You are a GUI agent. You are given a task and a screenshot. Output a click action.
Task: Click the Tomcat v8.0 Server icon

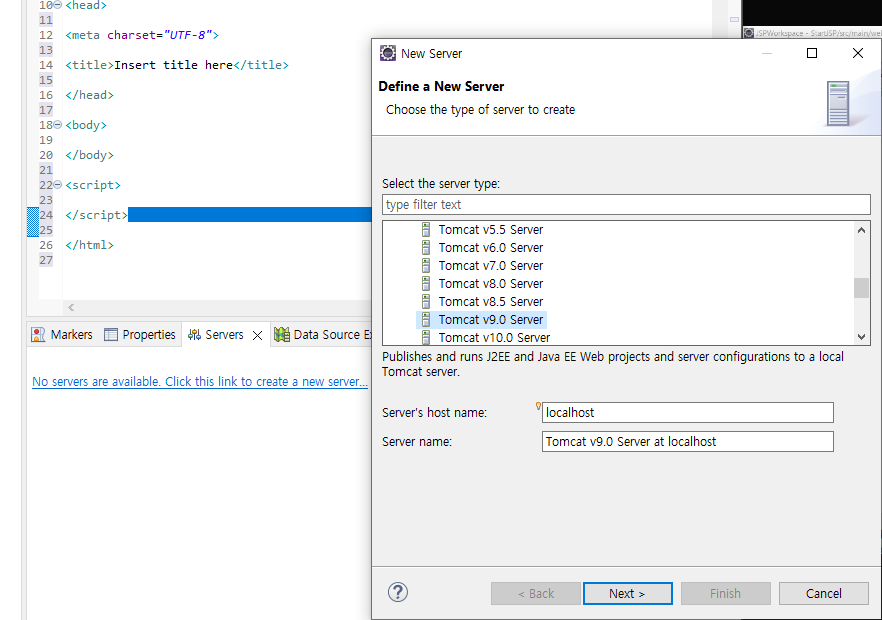(426, 284)
